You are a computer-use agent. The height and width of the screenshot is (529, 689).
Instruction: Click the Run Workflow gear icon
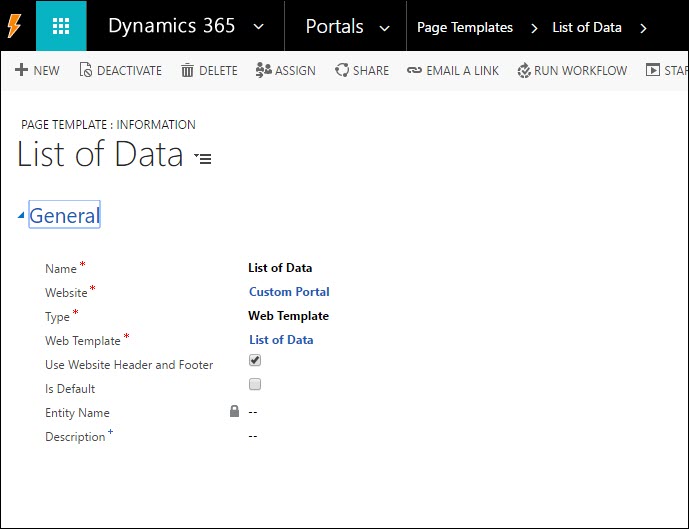click(523, 70)
